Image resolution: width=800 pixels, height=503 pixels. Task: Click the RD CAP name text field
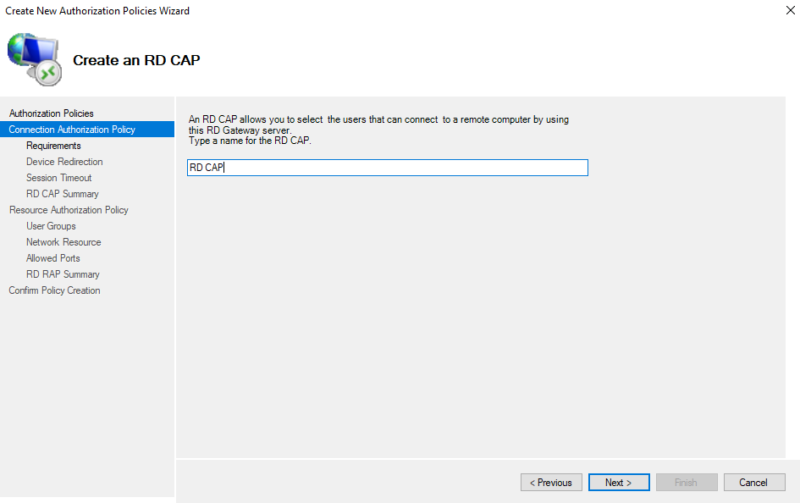pos(387,168)
